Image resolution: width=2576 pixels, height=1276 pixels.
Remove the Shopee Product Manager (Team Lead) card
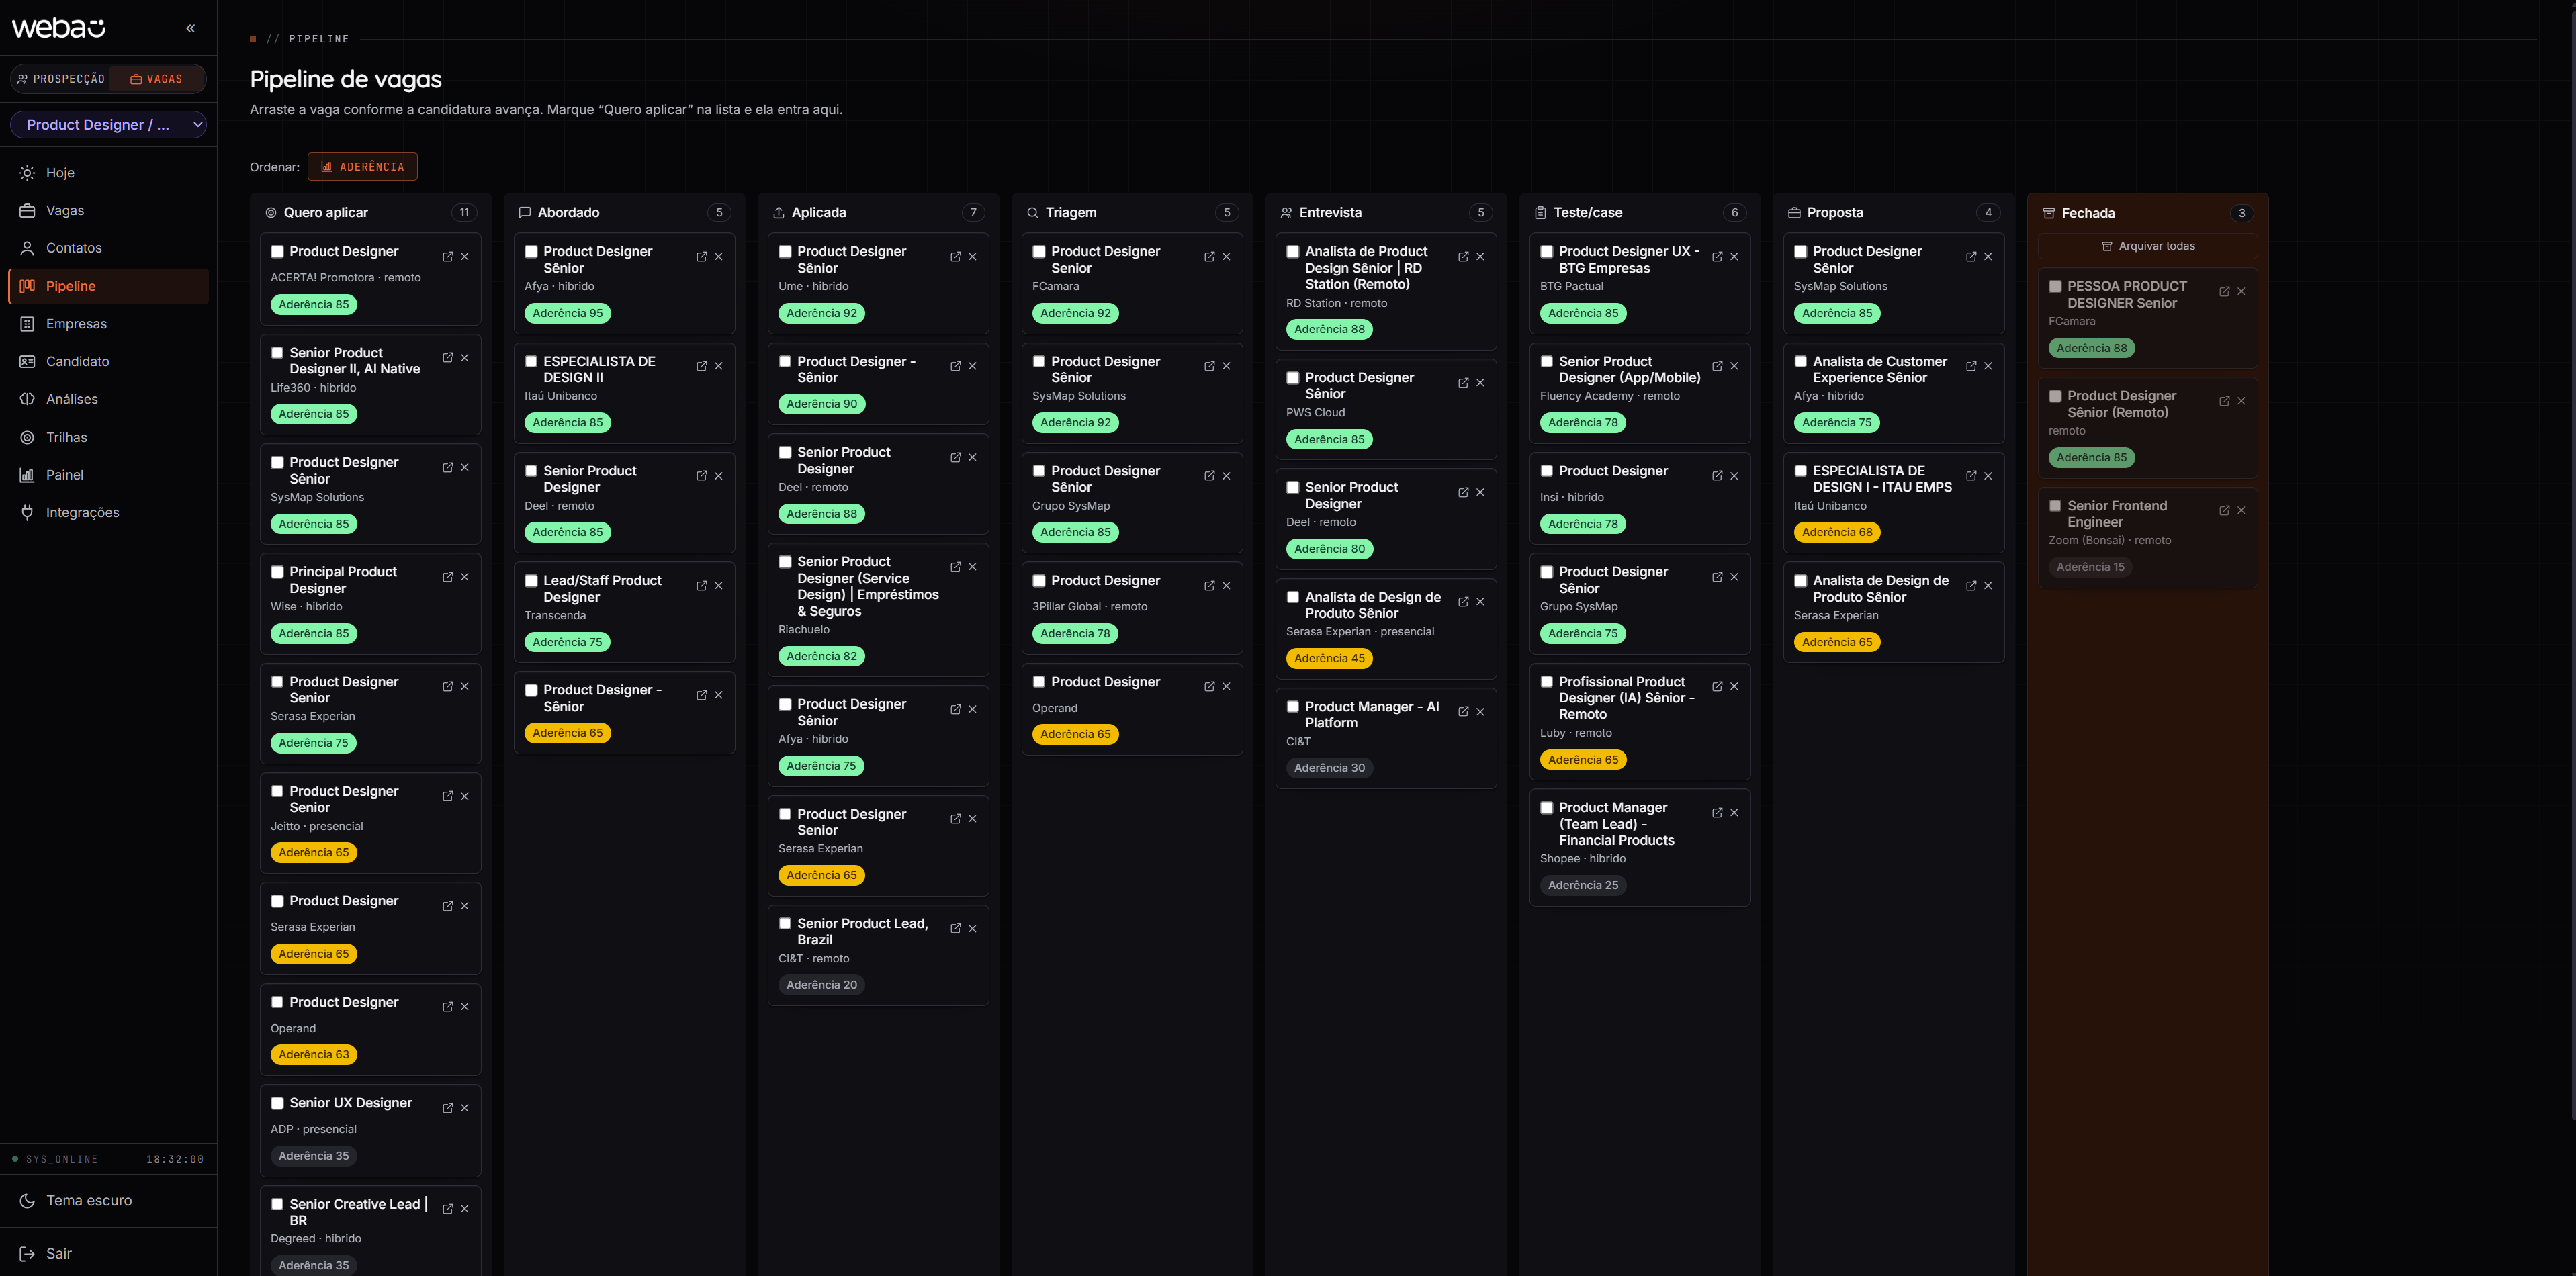[1735, 813]
